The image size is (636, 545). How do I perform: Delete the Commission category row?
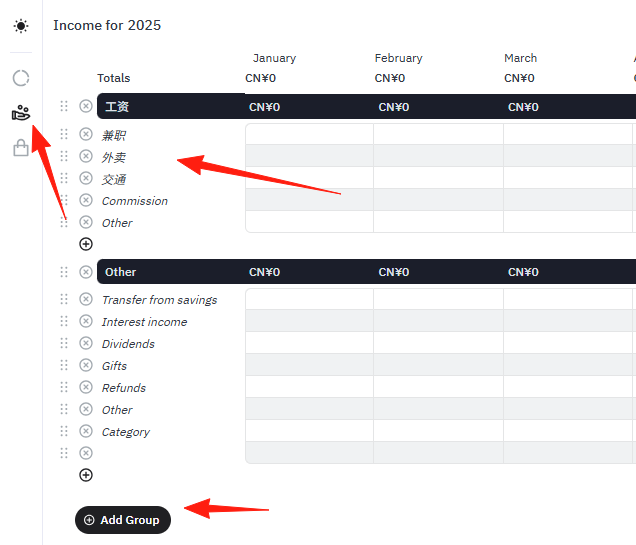(x=86, y=200)
